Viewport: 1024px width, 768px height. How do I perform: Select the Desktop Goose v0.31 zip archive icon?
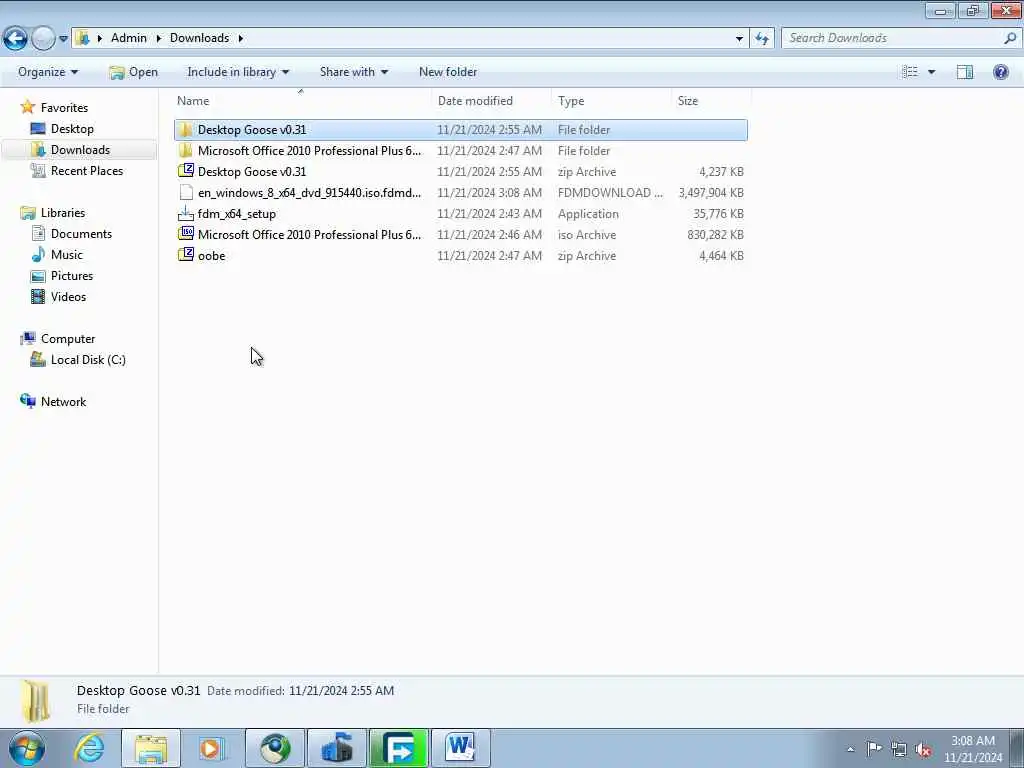click(185, 171)
